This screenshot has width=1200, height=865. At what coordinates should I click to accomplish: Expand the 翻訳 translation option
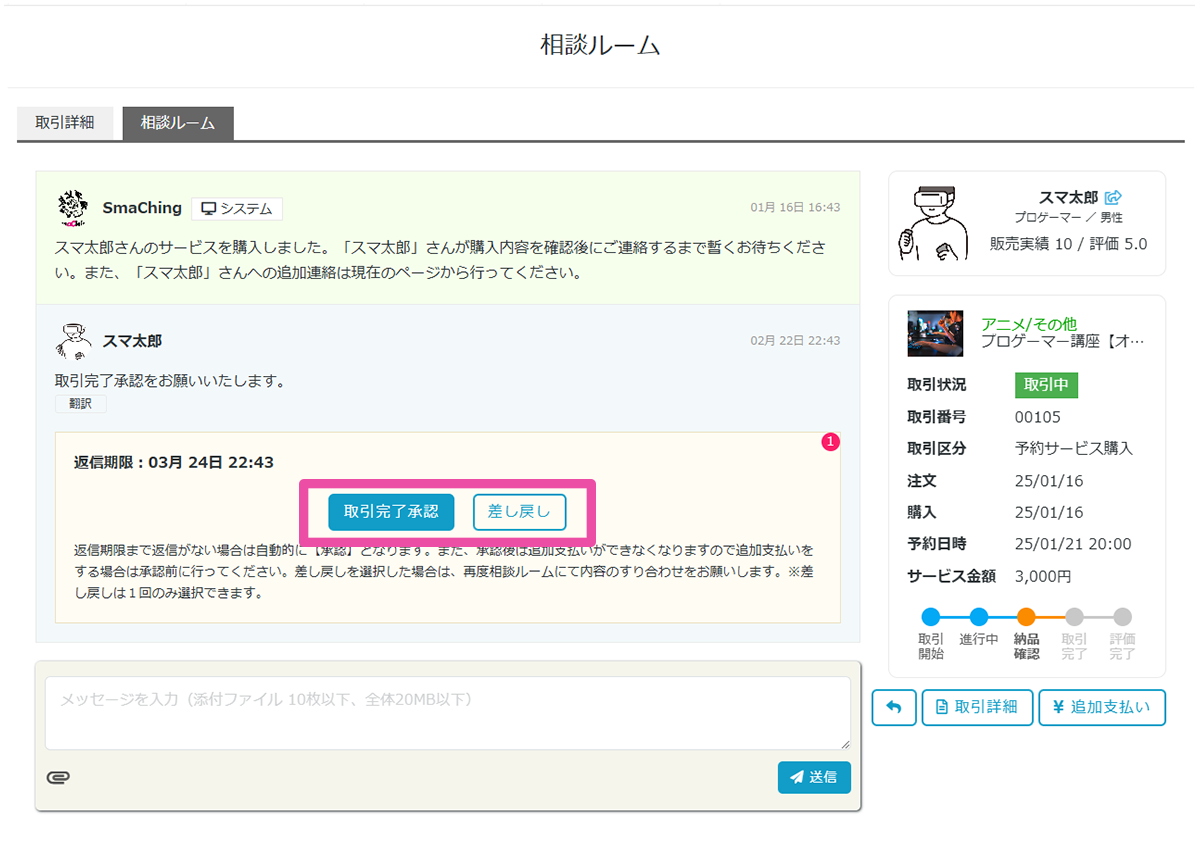pos(80,403)
